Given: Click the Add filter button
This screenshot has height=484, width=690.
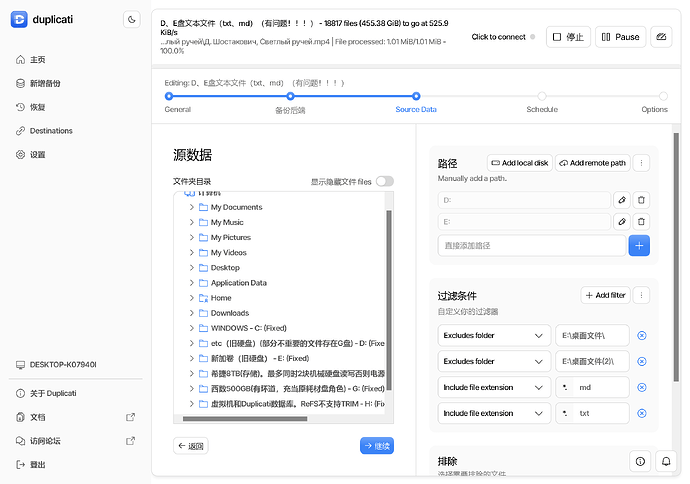Looking at the screenshot, I should (606, 295).
